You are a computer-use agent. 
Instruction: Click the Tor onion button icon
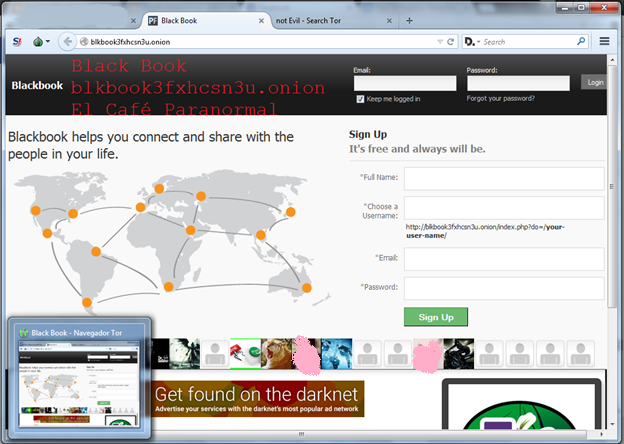click(38, 41)
